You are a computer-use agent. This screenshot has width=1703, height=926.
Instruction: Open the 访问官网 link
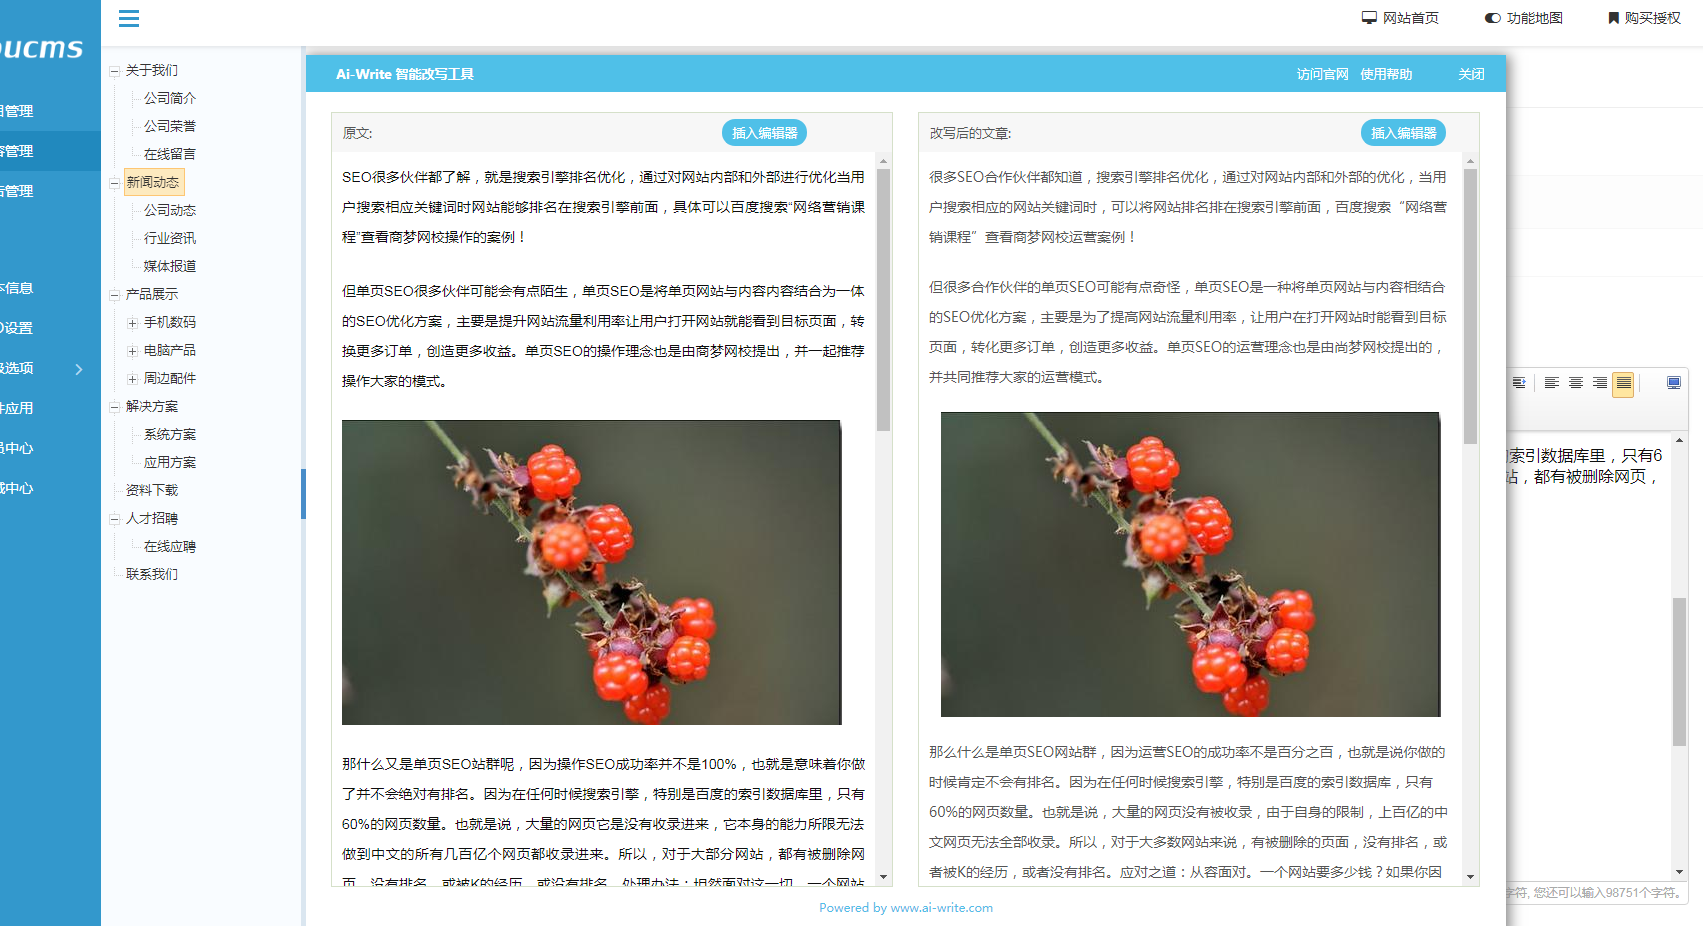pyautogui.click(x=1320, y=73)
